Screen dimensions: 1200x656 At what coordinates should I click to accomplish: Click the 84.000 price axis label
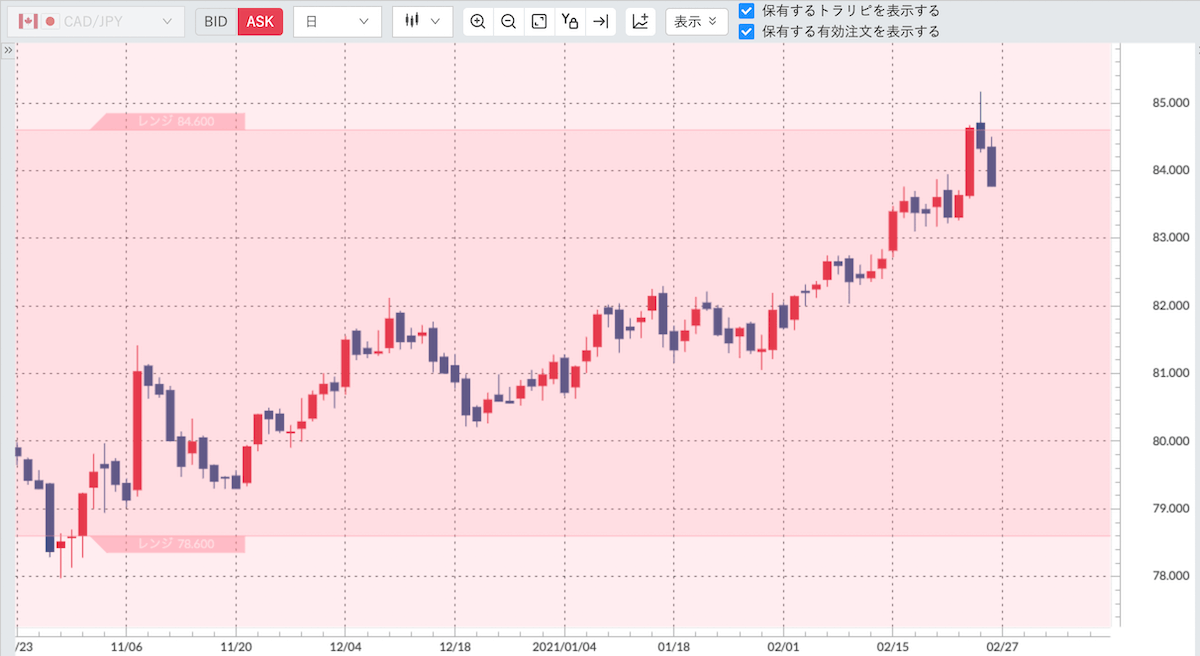coord(1170,170)
